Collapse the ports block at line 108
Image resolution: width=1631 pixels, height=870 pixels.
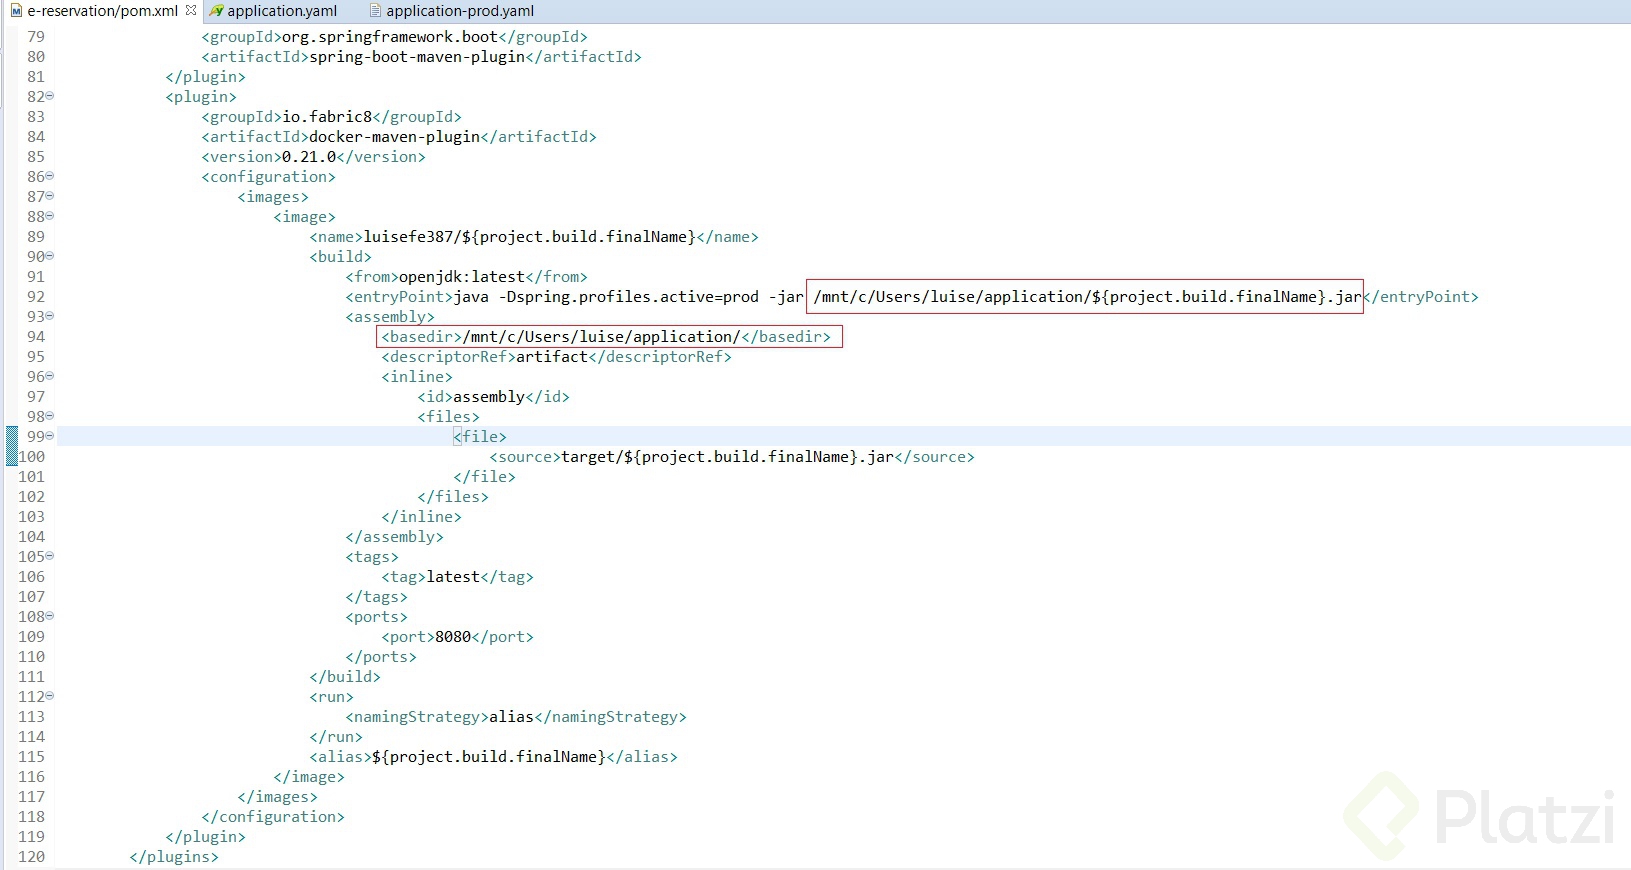(50, 616)
